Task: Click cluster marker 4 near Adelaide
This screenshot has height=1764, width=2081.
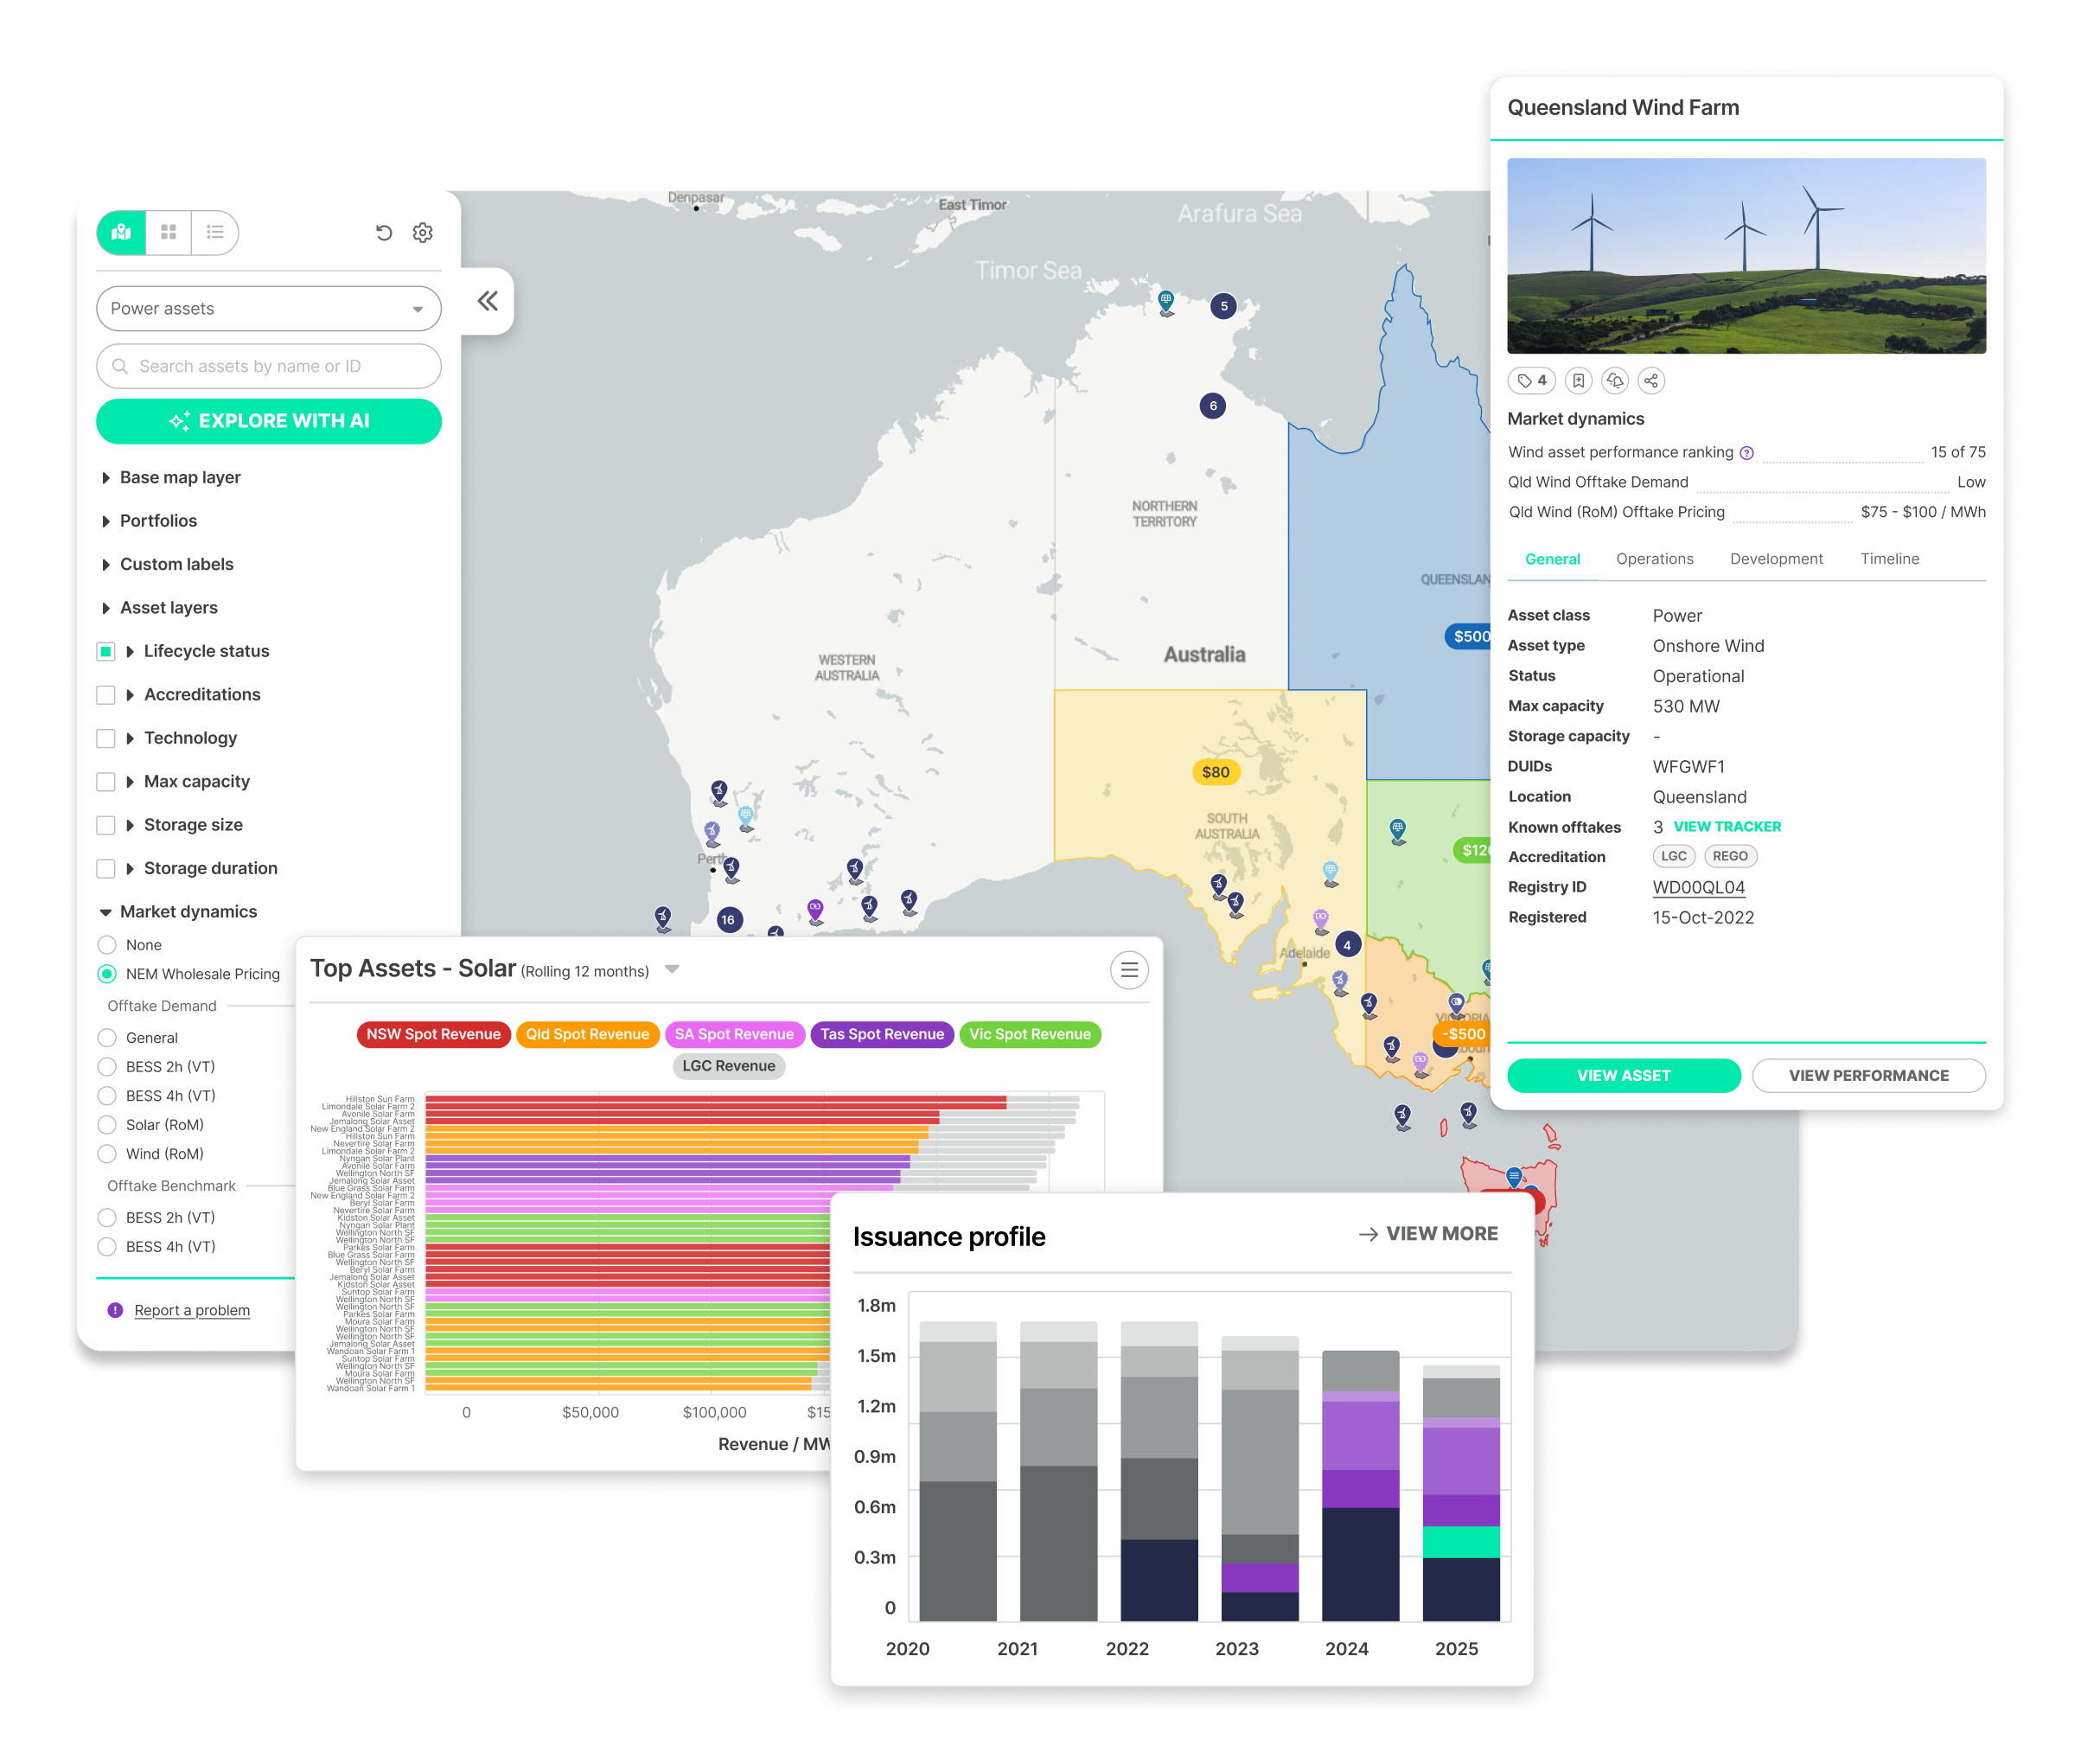Action: coord(1347,946)
